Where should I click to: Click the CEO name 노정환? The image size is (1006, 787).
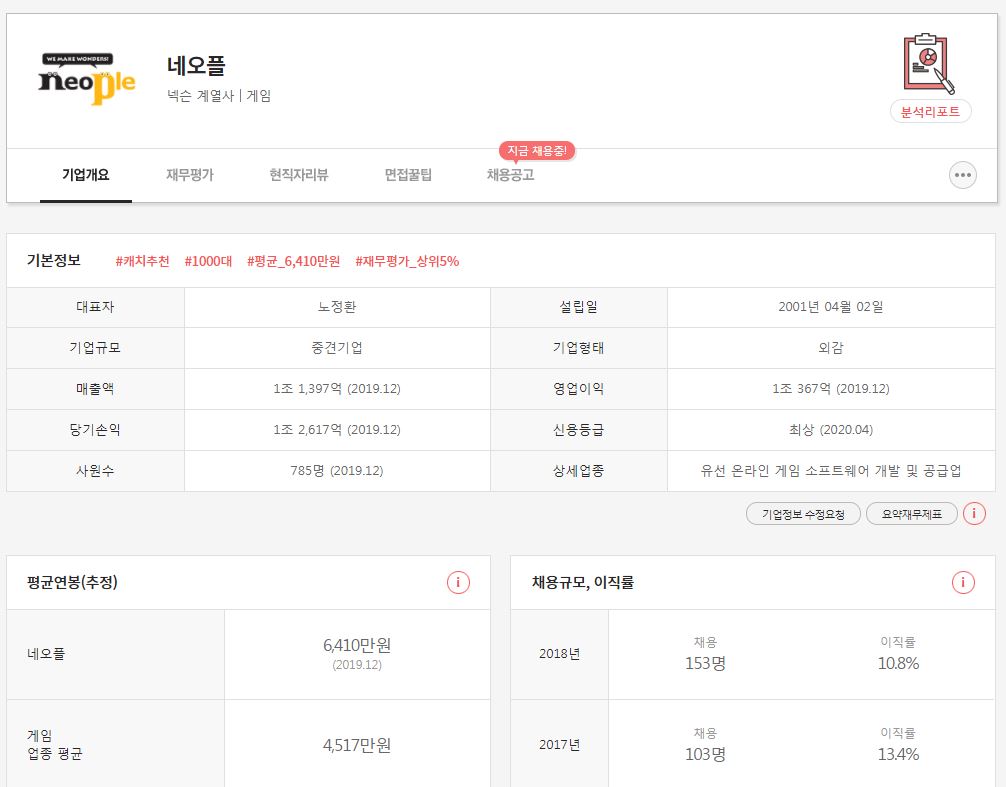(337, 307)
